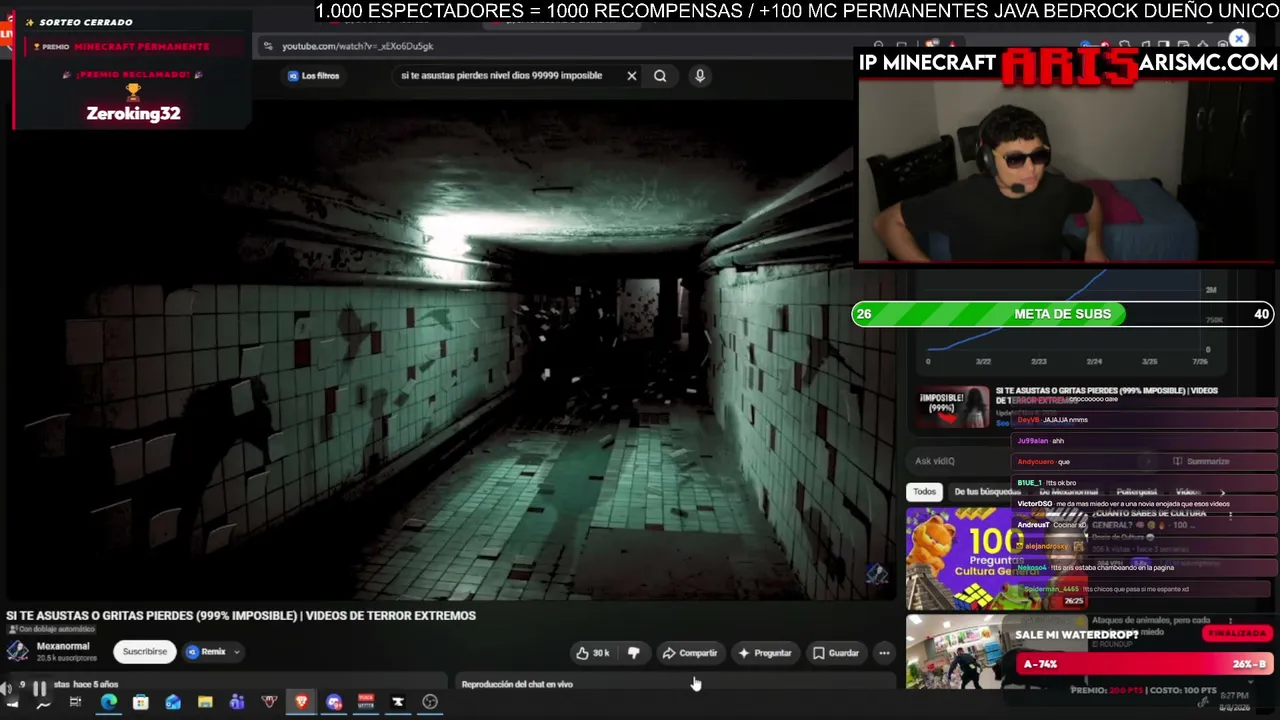The height and width of the screenshot is (720, 1280).
Task: Open the Preguntar ask button
Action: [x=765, y=653]
